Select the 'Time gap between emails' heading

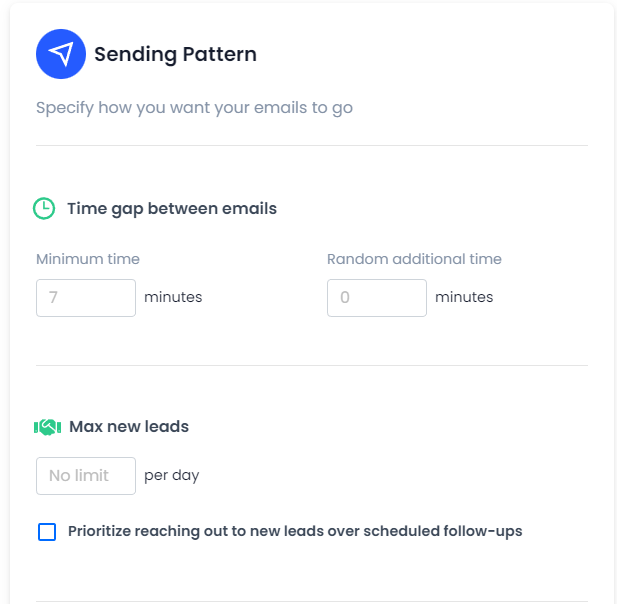click(x=172, y=209)
